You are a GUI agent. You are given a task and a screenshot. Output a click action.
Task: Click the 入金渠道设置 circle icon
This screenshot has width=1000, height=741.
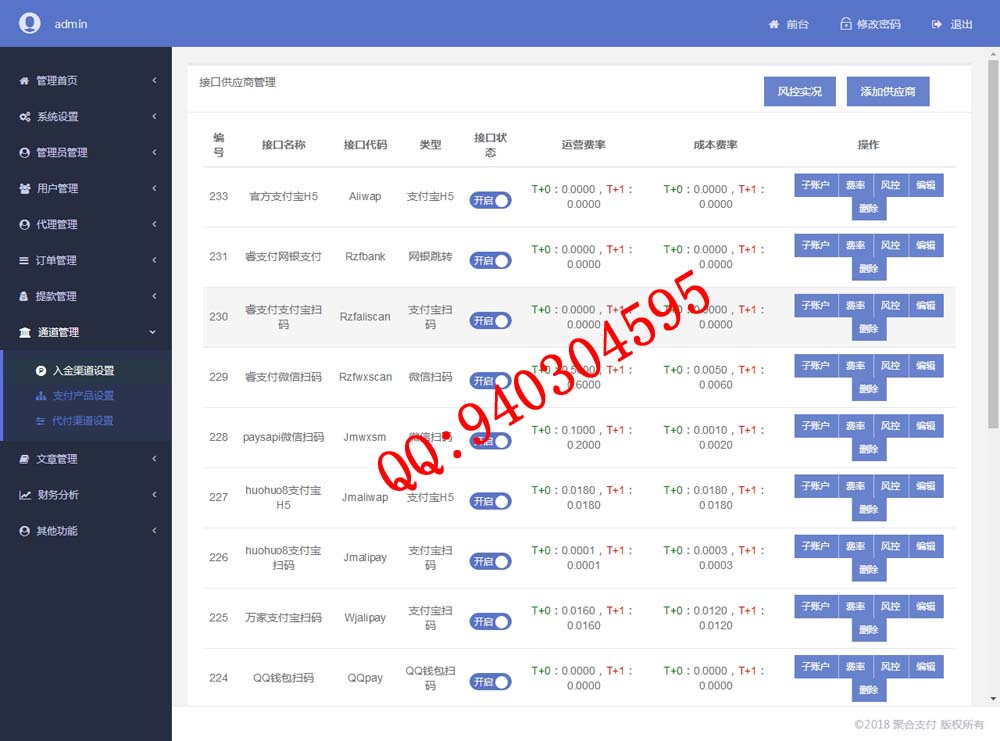tap(41, 370)
